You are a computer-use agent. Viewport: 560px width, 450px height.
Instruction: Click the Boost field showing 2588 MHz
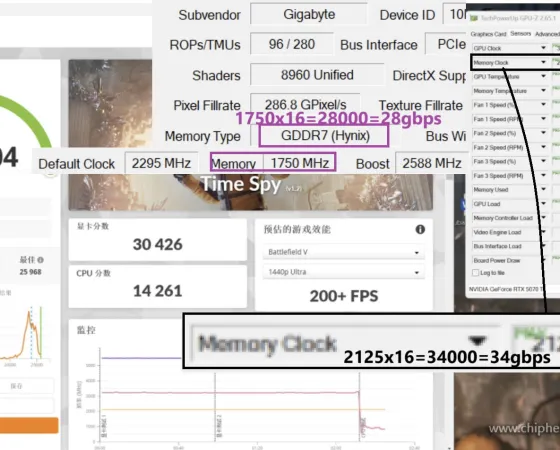[432, 164]
